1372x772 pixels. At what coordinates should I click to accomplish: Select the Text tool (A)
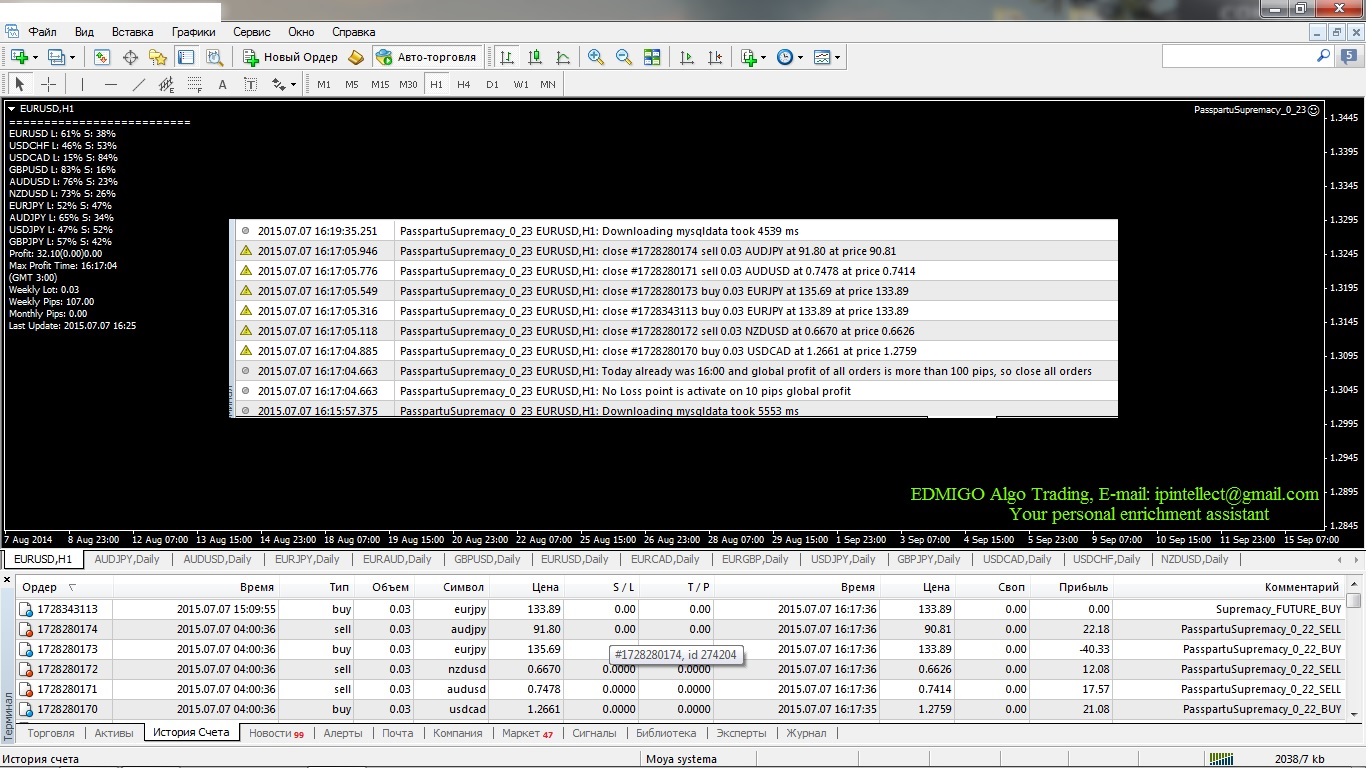[x=222, y=84]
